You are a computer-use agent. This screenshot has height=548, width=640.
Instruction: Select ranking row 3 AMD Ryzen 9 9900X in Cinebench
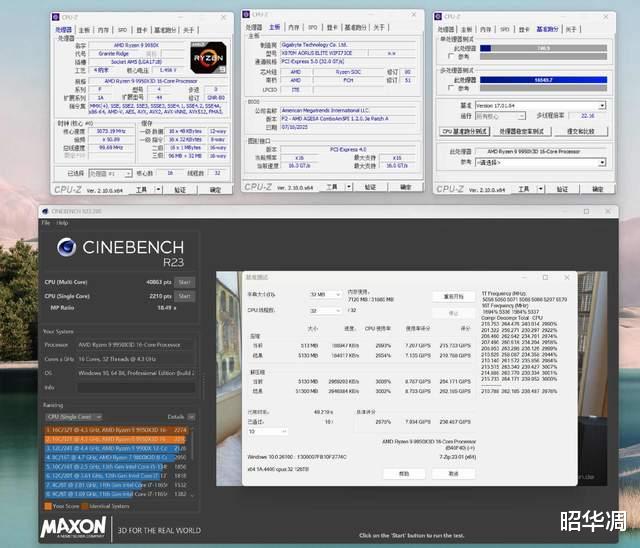116,448
